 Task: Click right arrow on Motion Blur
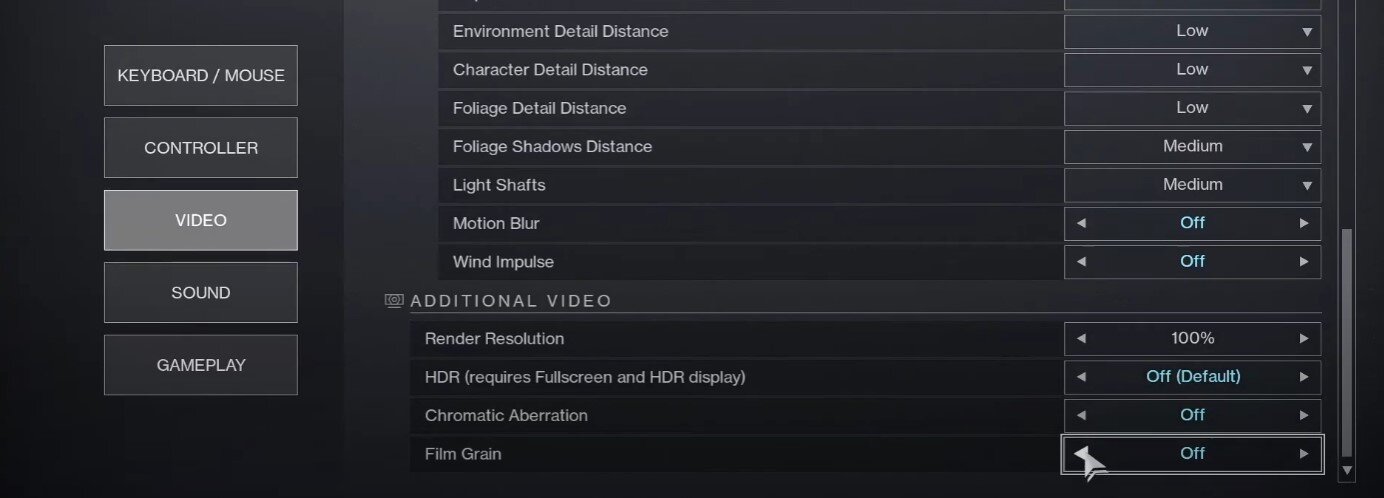pyautogui.click(x=1304, y=223)
